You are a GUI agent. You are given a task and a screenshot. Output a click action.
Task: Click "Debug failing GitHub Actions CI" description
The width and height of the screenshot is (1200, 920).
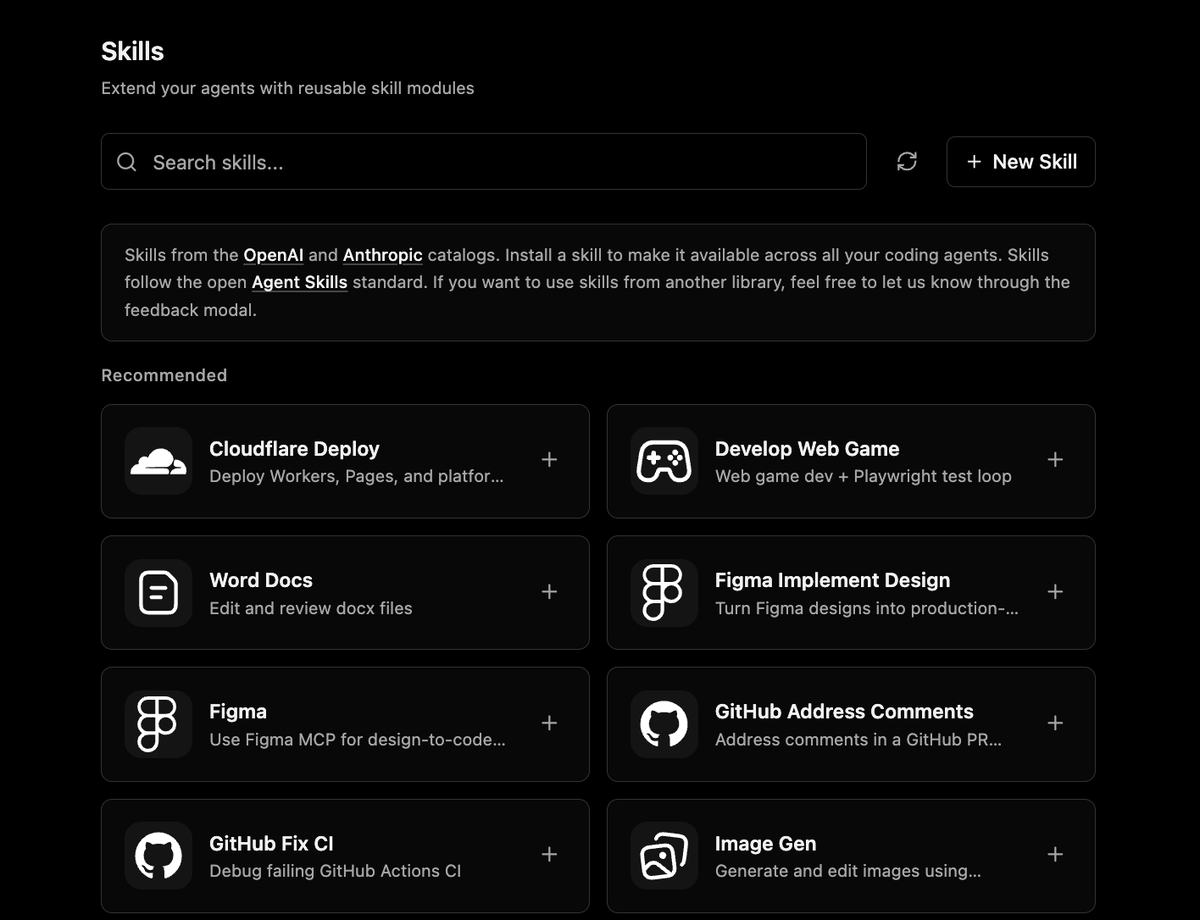pyautogui.click(x=335, y=871)
